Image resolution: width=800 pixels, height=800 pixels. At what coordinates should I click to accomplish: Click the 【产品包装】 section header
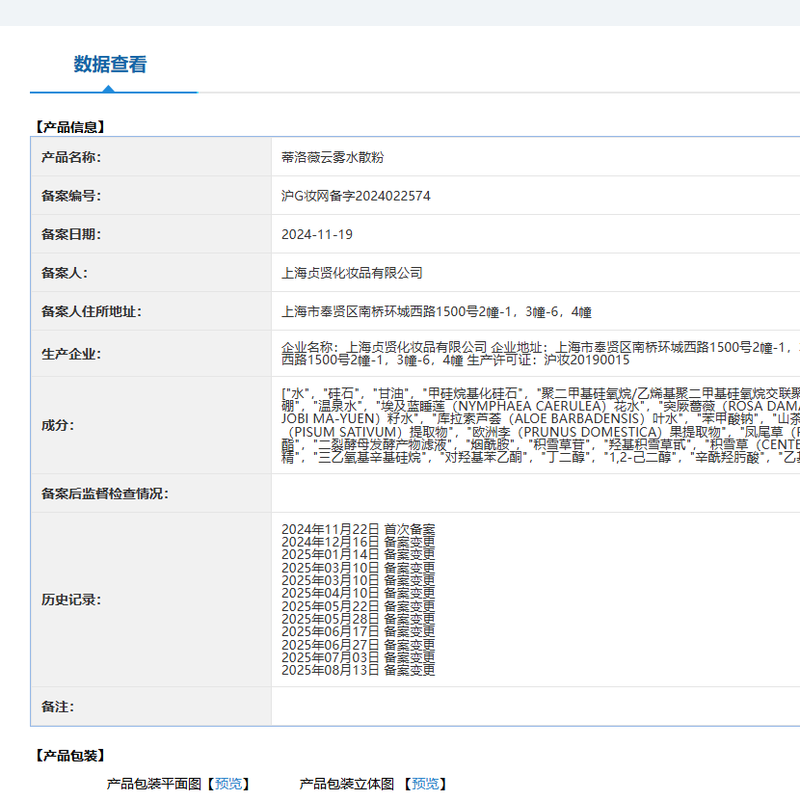(x=69, y=756)
